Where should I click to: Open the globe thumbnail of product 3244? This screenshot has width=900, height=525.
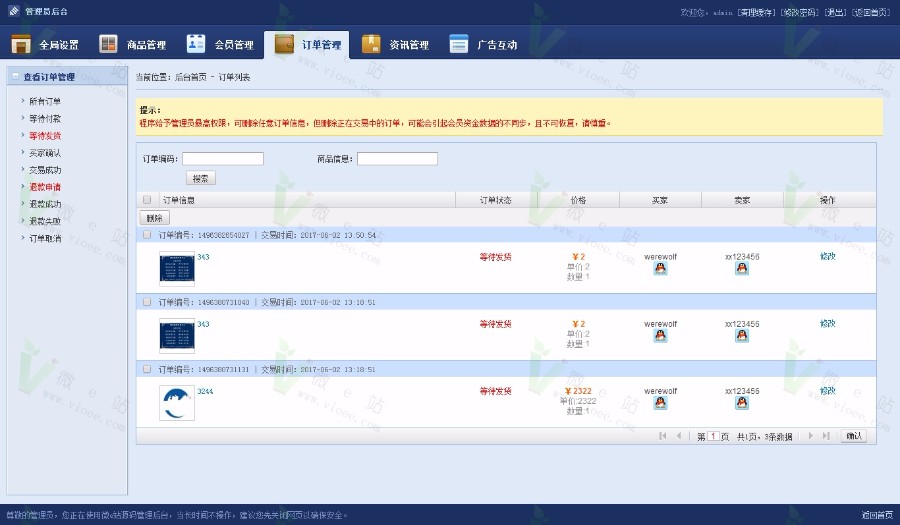(177, 403)
